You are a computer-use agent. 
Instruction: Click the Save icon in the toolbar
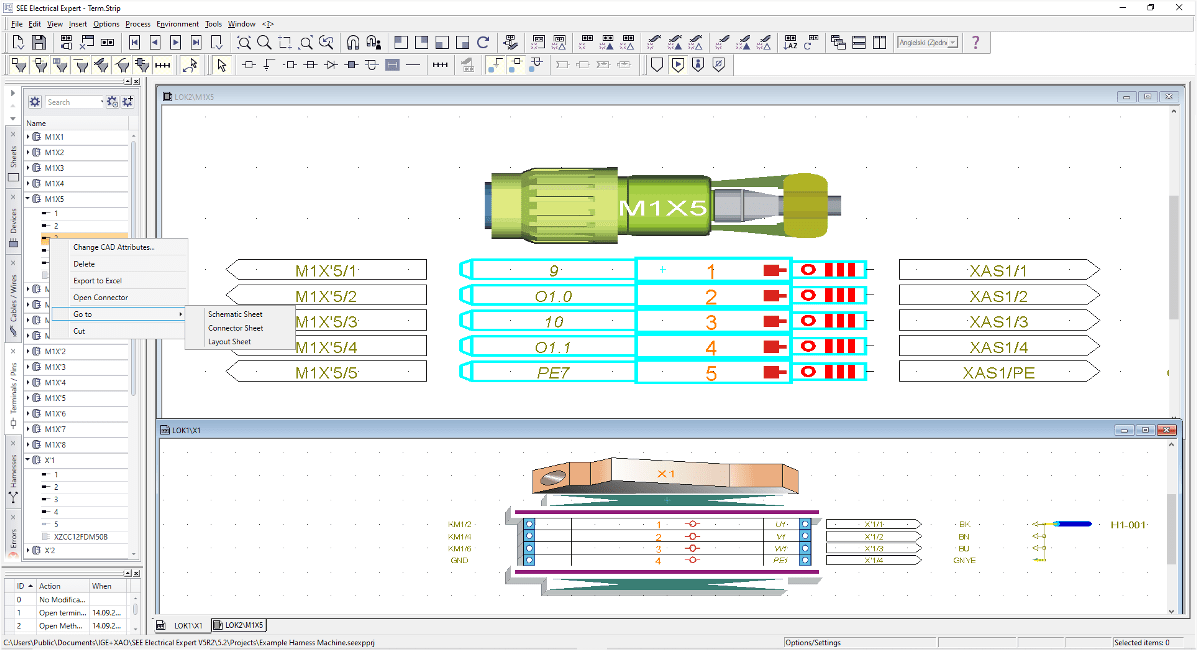[x=38, y=42]
